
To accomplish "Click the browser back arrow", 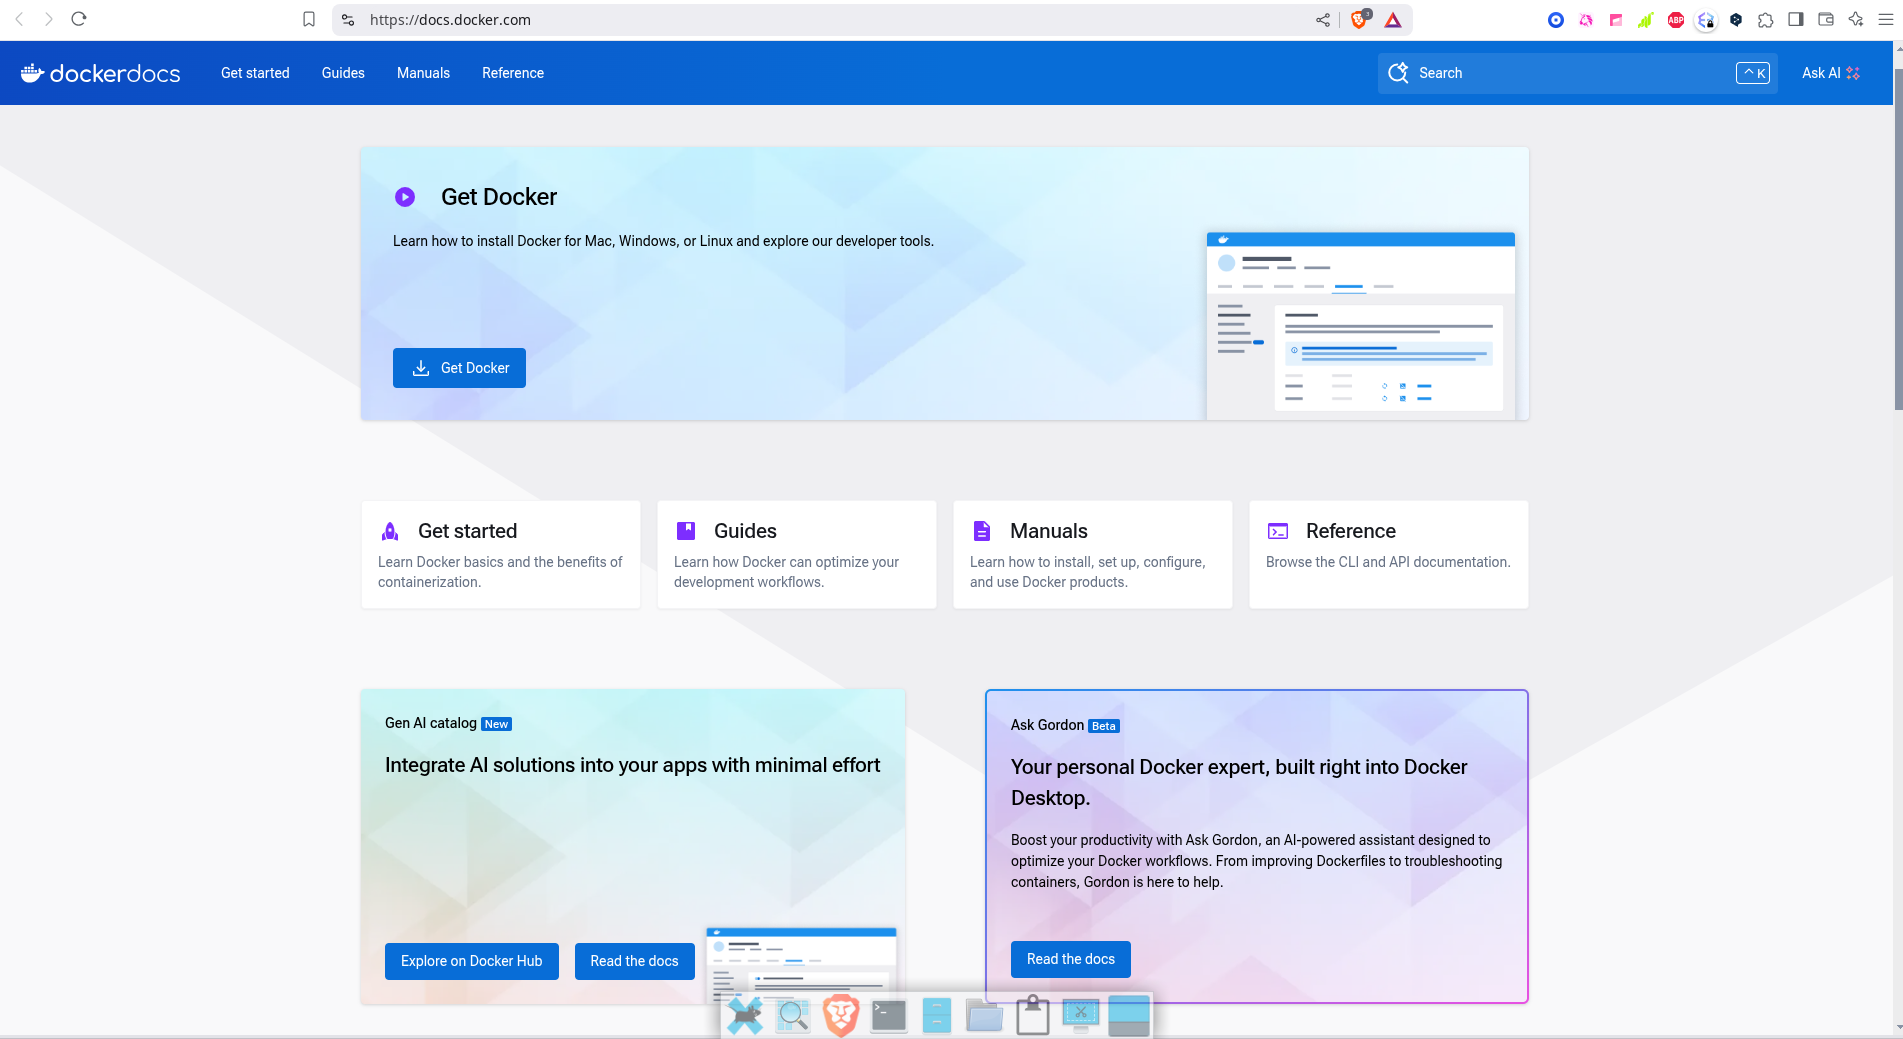I will (19, 19).
